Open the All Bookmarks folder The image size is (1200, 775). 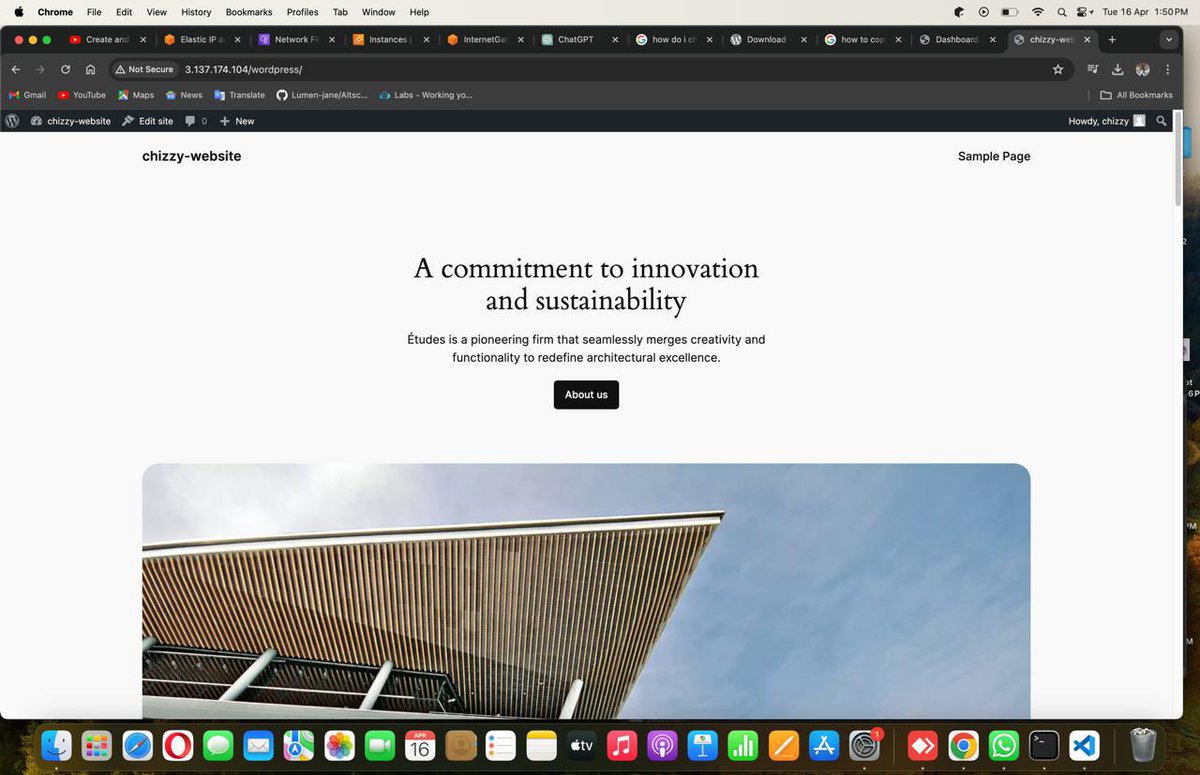(x=1136, y=95)
